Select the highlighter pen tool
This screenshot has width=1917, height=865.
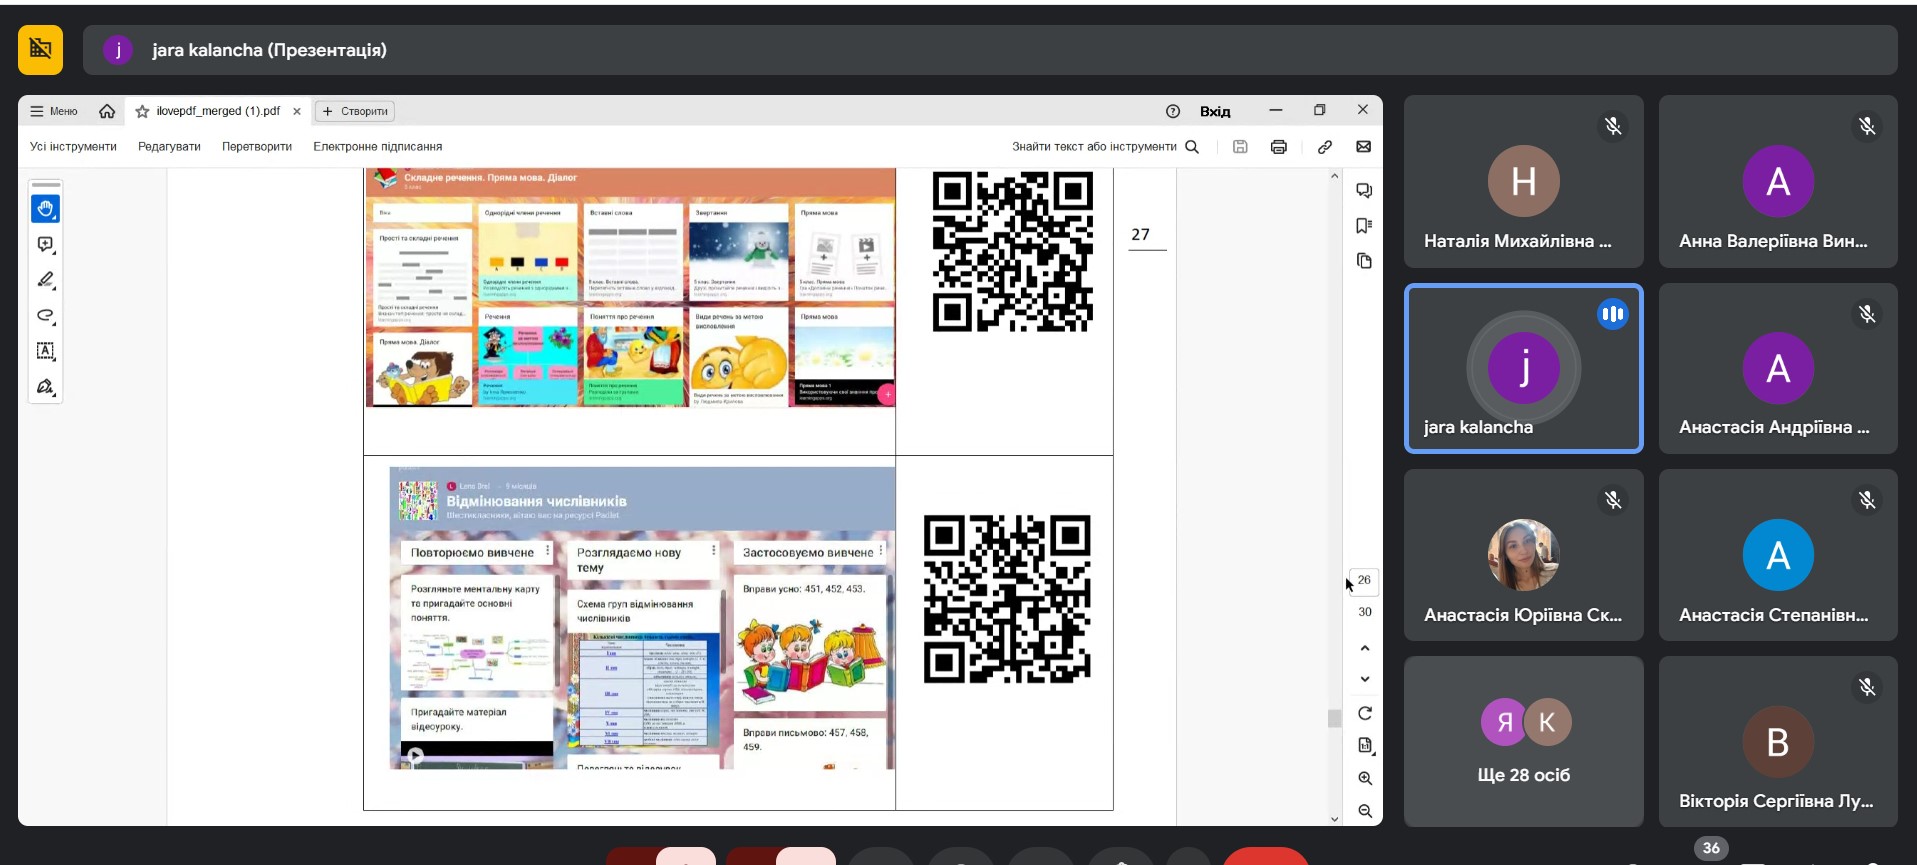point(46,280)
